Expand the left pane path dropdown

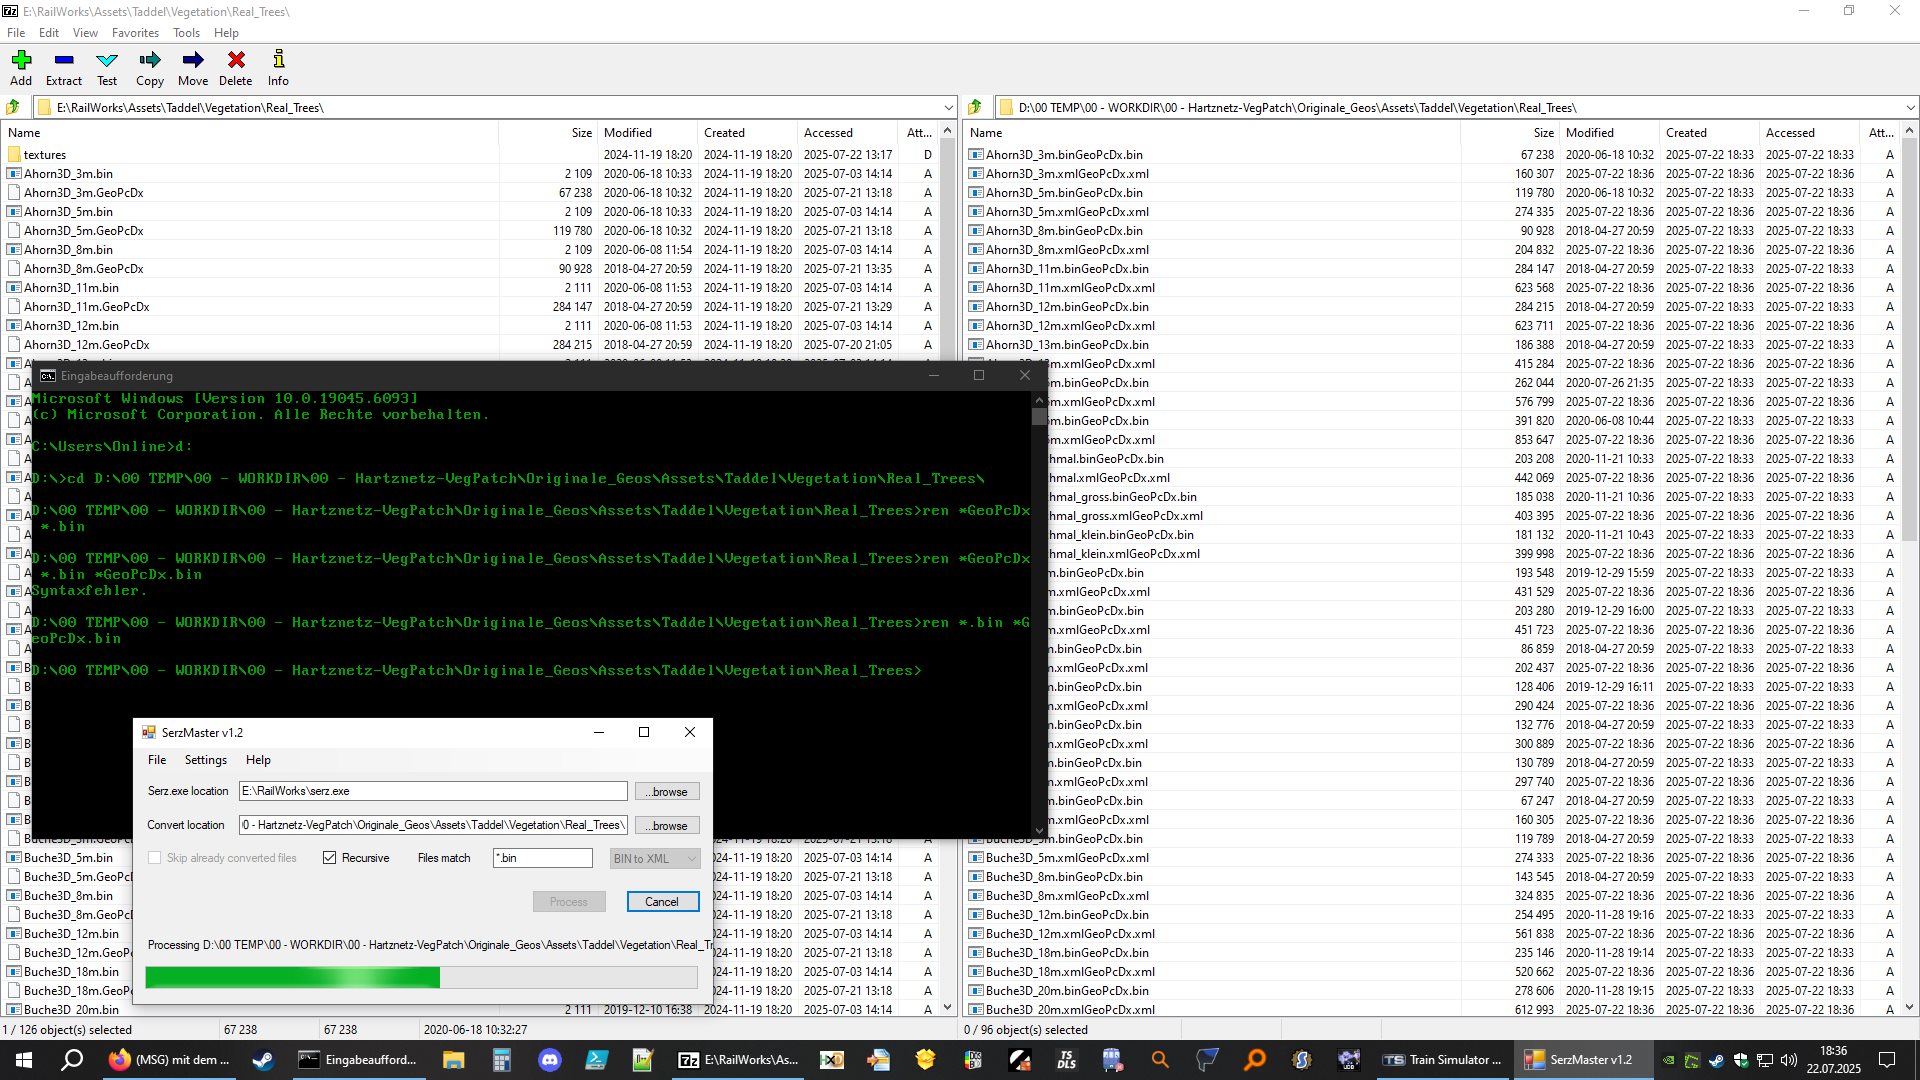948,107
